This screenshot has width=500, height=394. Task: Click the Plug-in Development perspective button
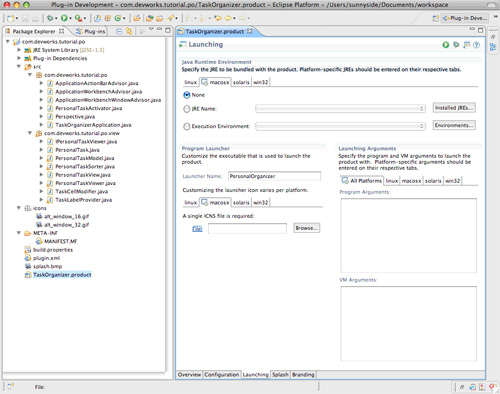pos(465,18)
